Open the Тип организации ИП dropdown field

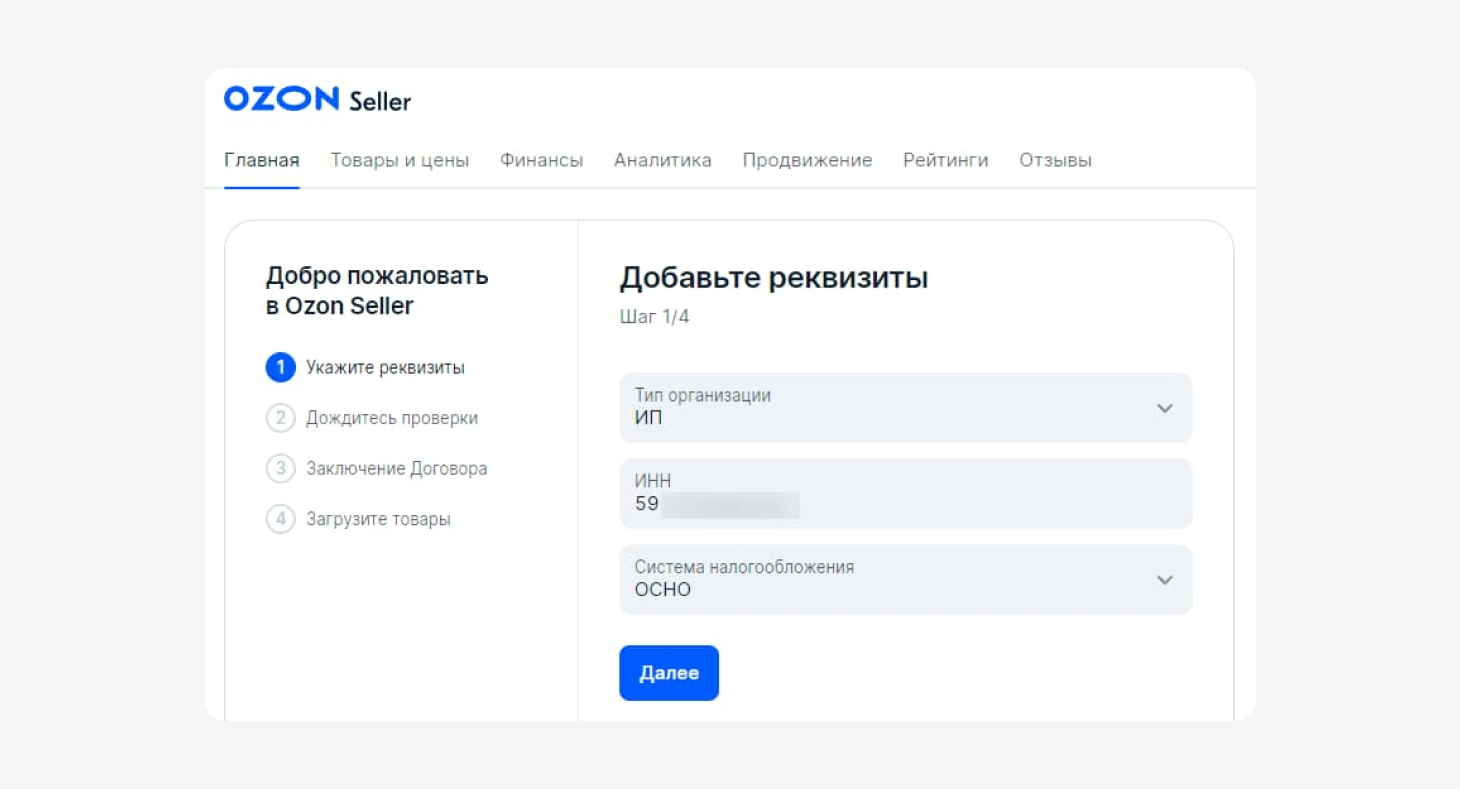(880, 408)
